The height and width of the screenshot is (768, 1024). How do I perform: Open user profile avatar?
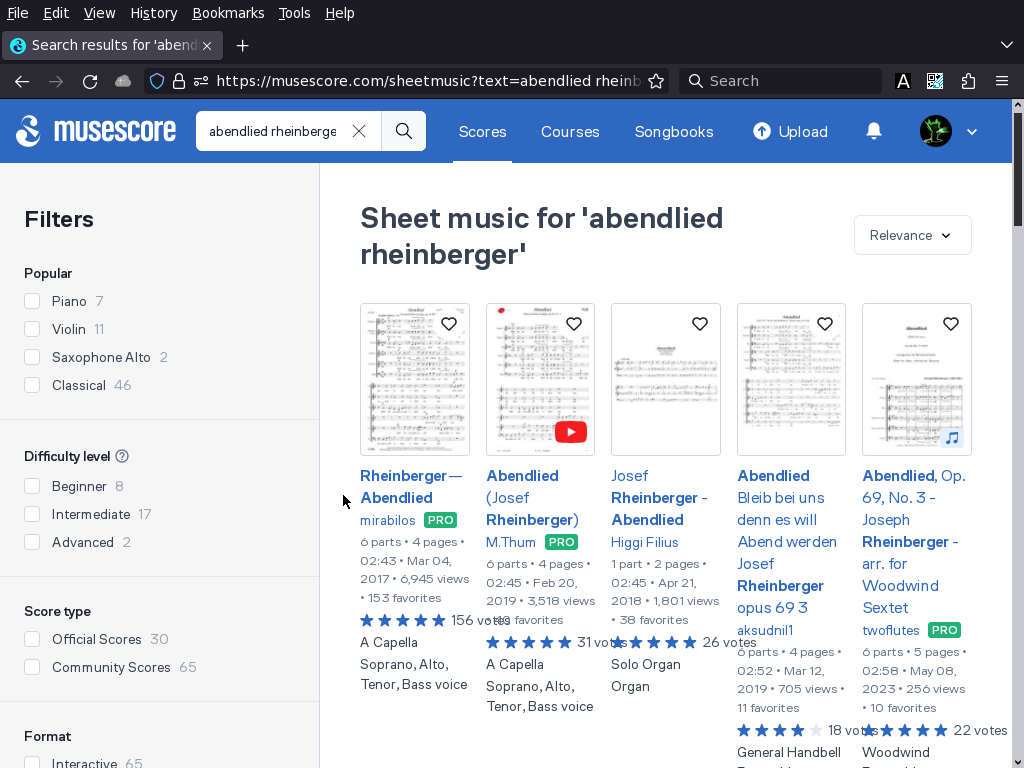coord(935,131)
